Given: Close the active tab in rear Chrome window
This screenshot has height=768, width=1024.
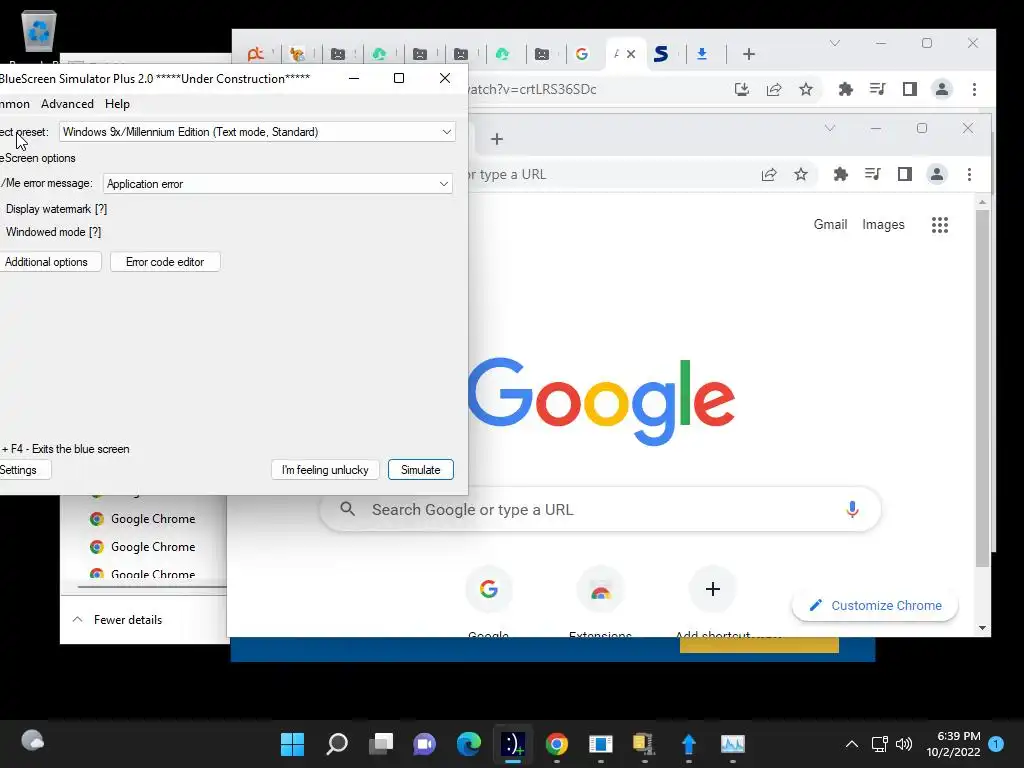Looking at the screenshot, I should [631, 54].
